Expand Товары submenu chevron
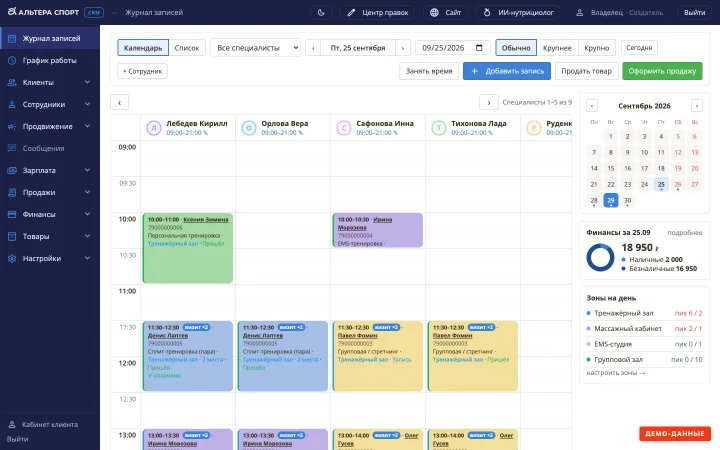The image size is (720, 450). click(x=87, y=236)
